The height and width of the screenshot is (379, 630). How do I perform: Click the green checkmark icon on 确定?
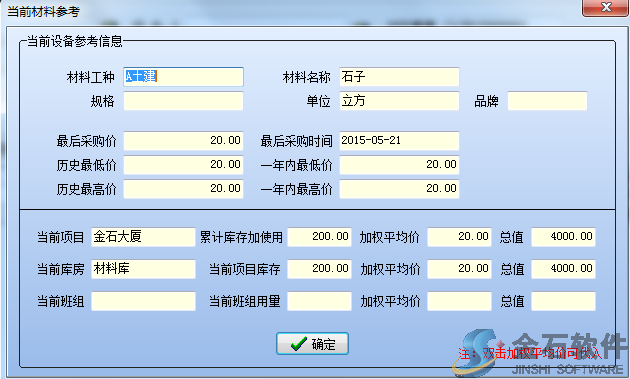(x=299, y=344)
